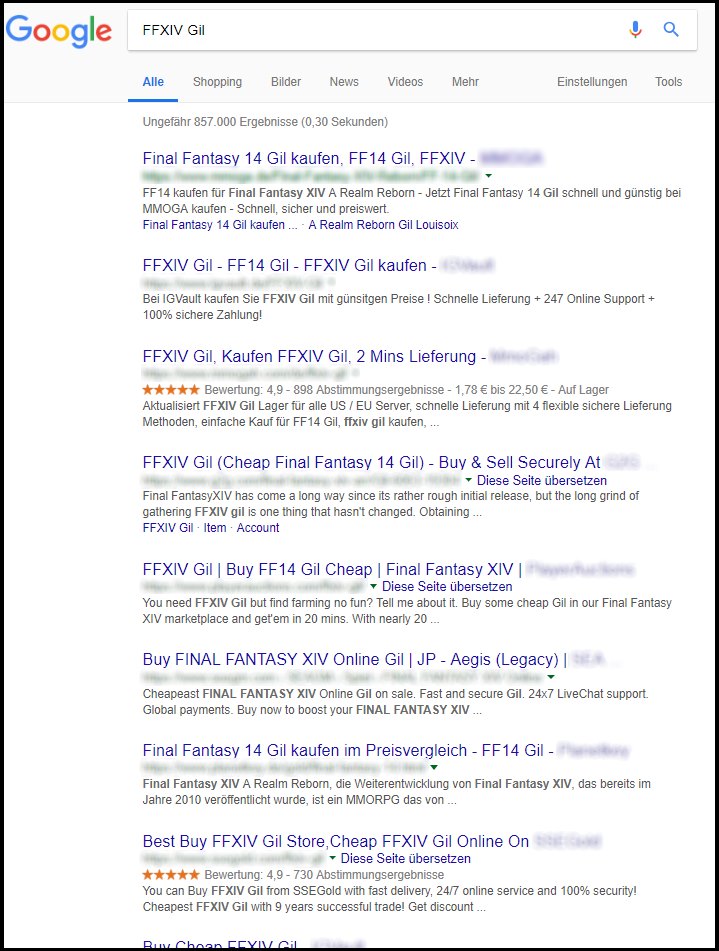719x951 pixels.
Task: Click snippet 'Bei IGVault kaufen Sie FFXIV Gil'
Action: point(399,307)
